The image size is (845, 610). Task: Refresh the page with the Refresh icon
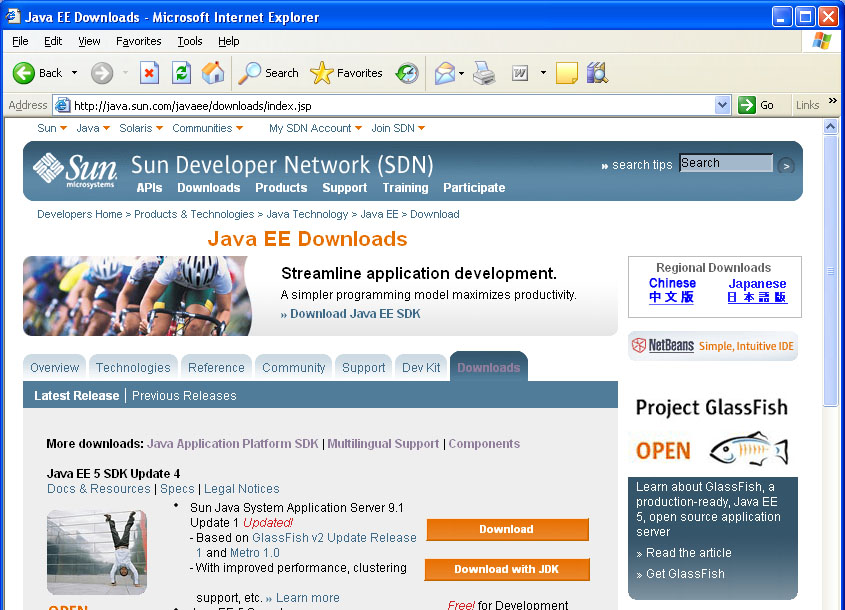pyautogui.click(x=181, y=73)
